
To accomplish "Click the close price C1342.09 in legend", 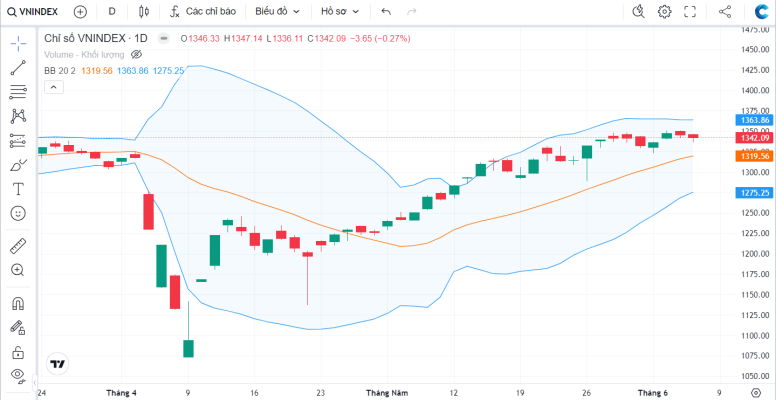I will click(x=326, y=38).
